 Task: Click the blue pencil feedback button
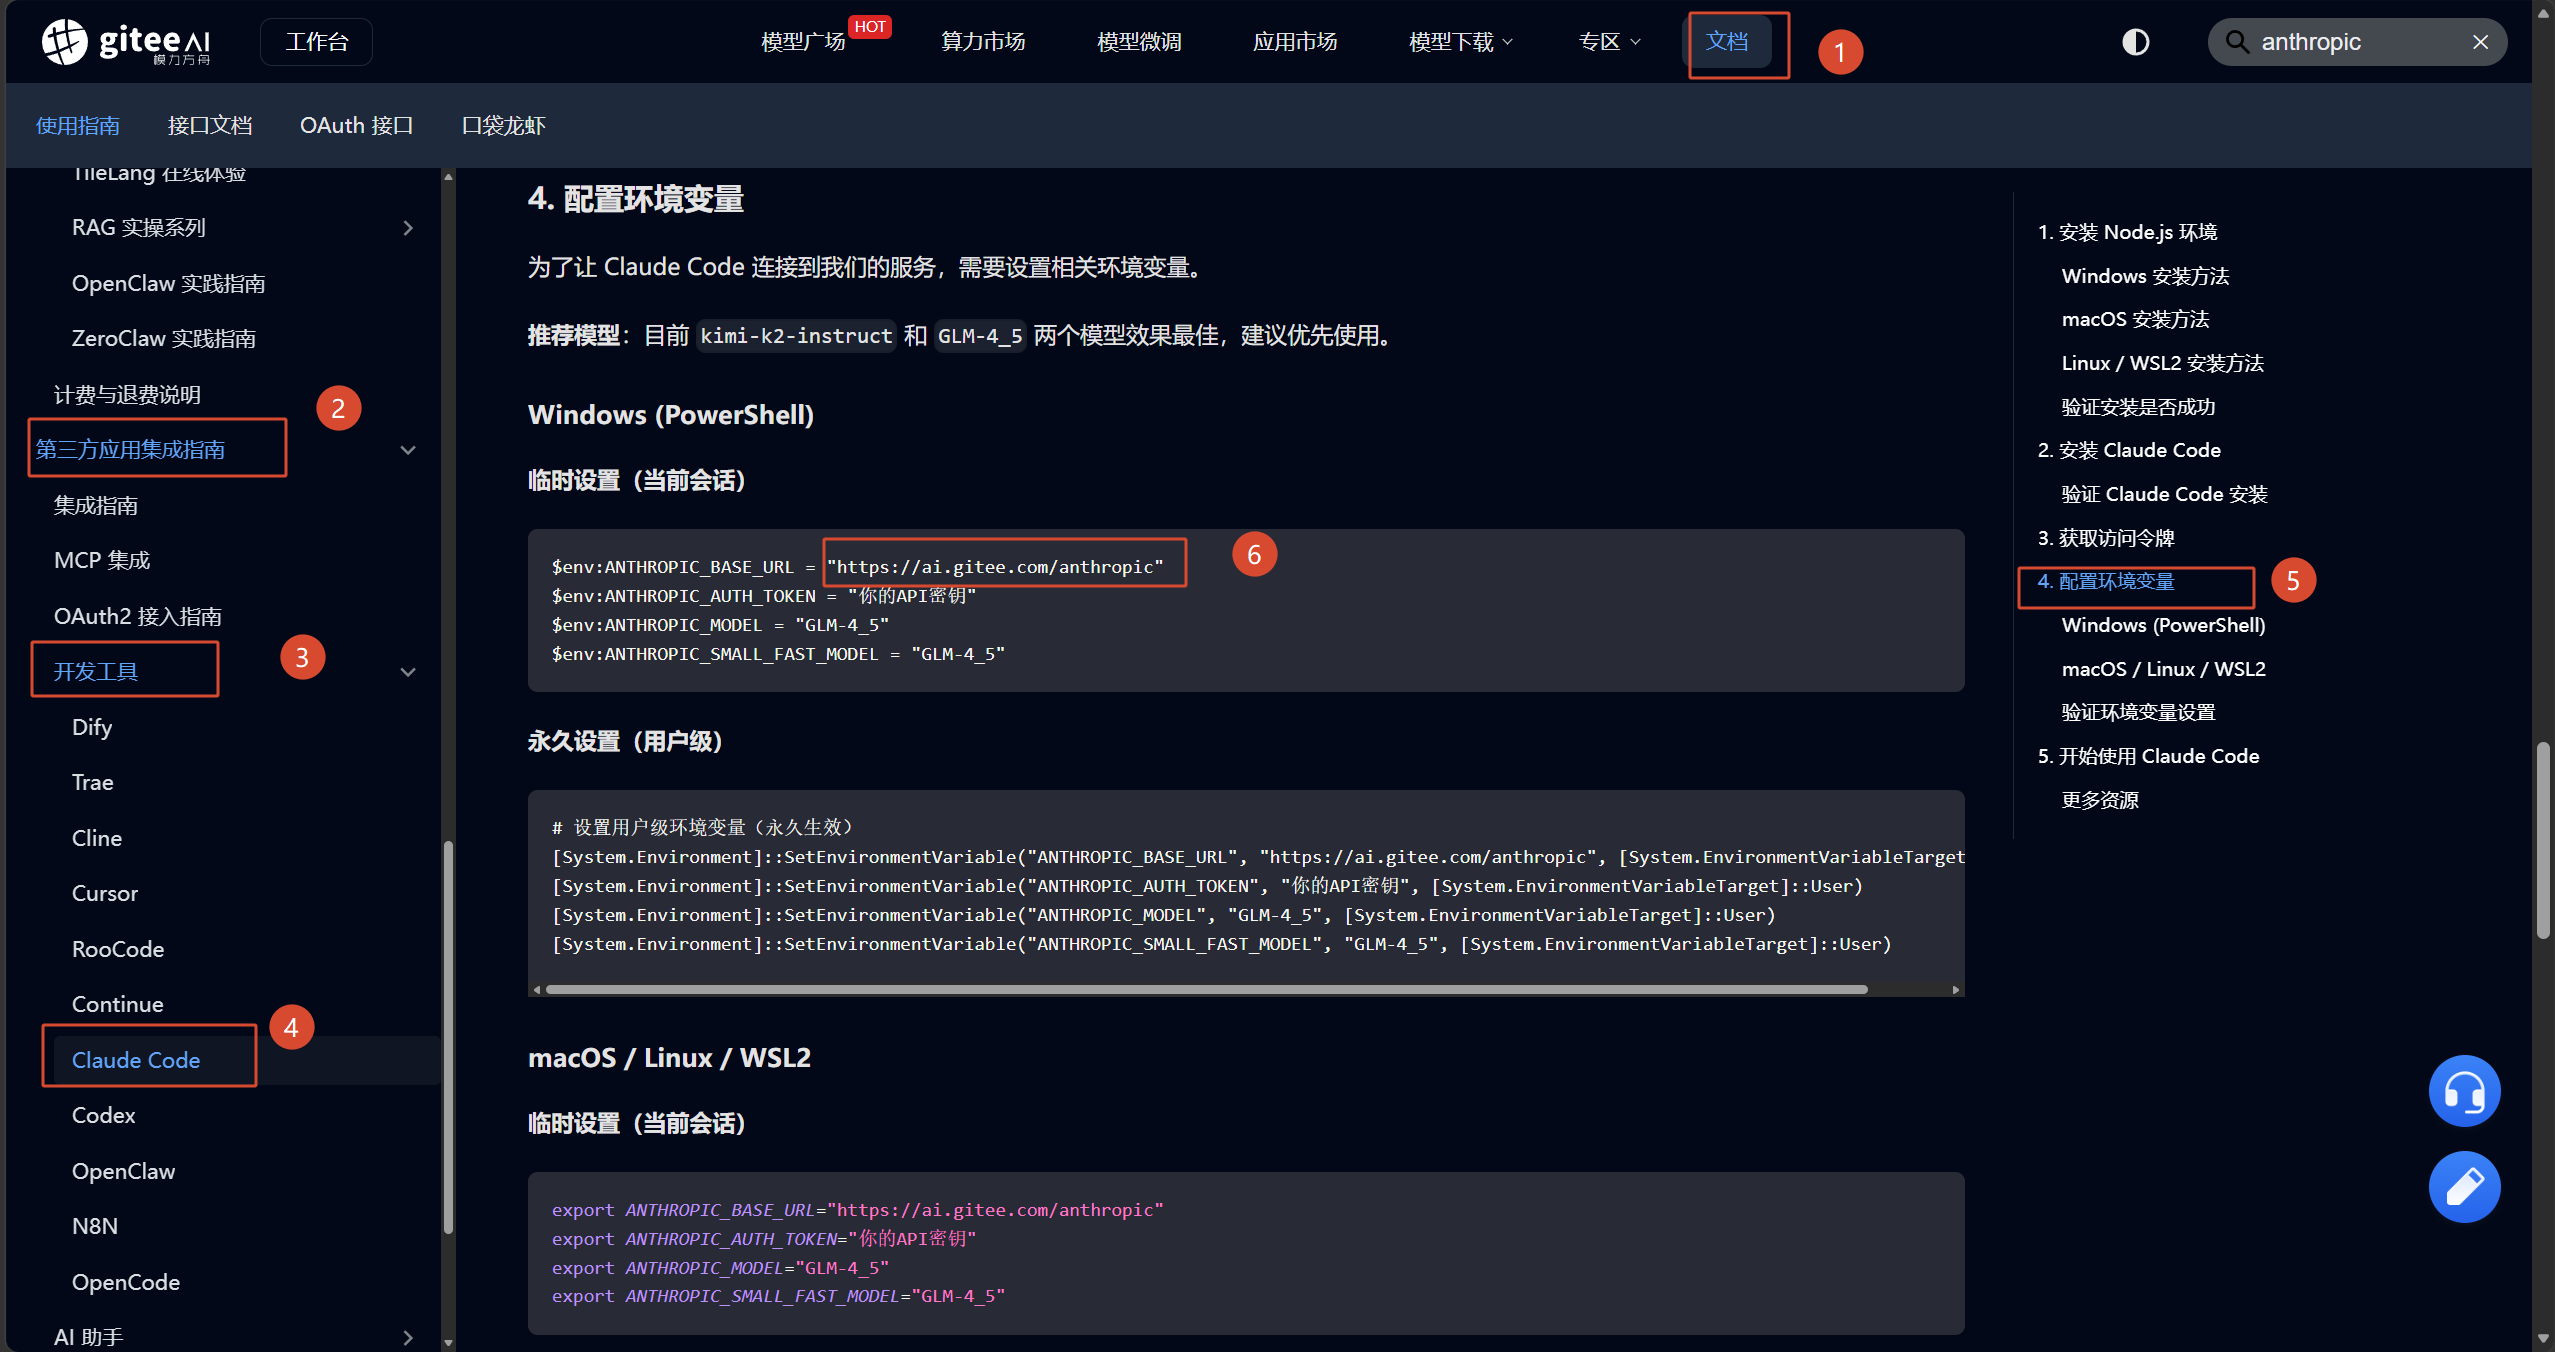click(2464, 1187)
